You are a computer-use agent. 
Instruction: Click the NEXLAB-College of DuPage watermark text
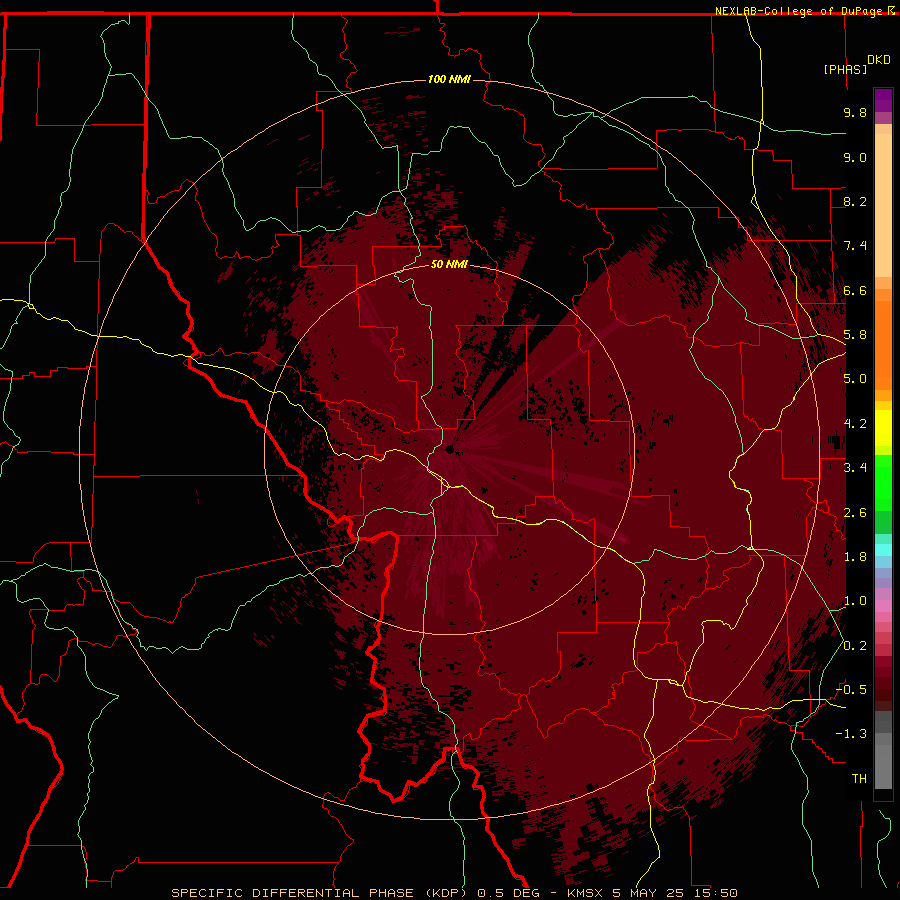tap(805, 11)
